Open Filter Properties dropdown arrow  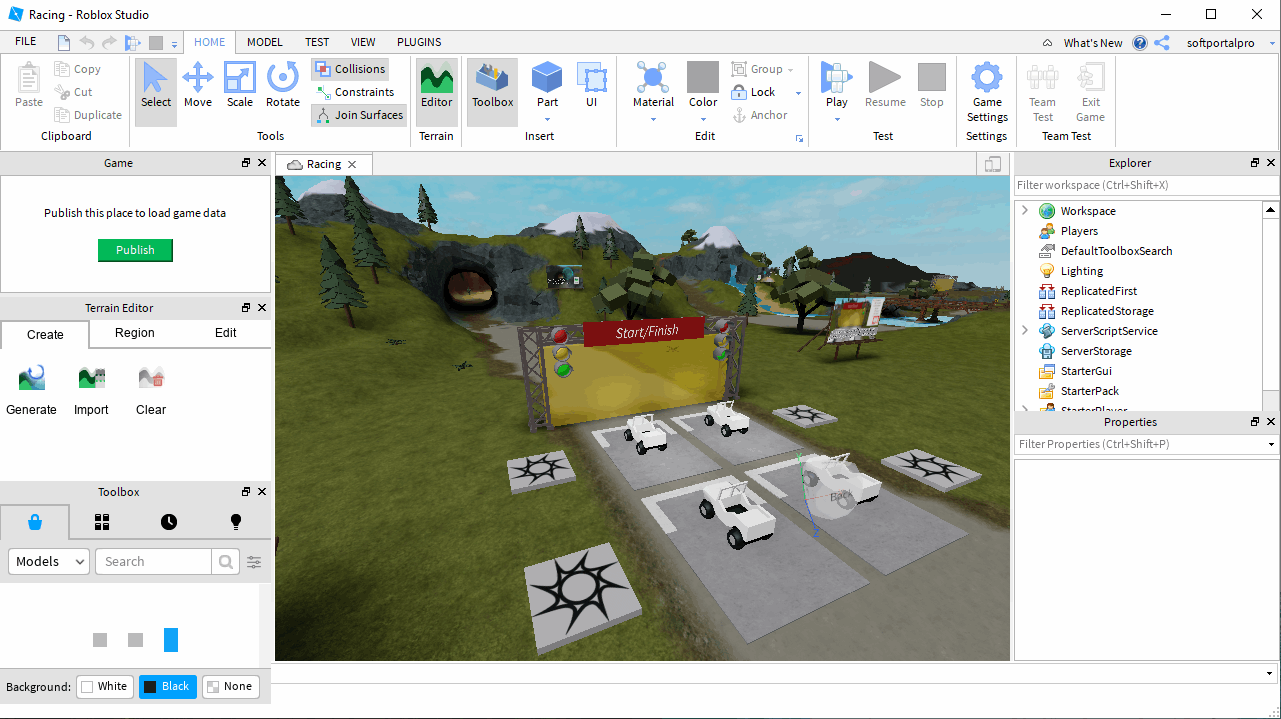[1271, 444]
